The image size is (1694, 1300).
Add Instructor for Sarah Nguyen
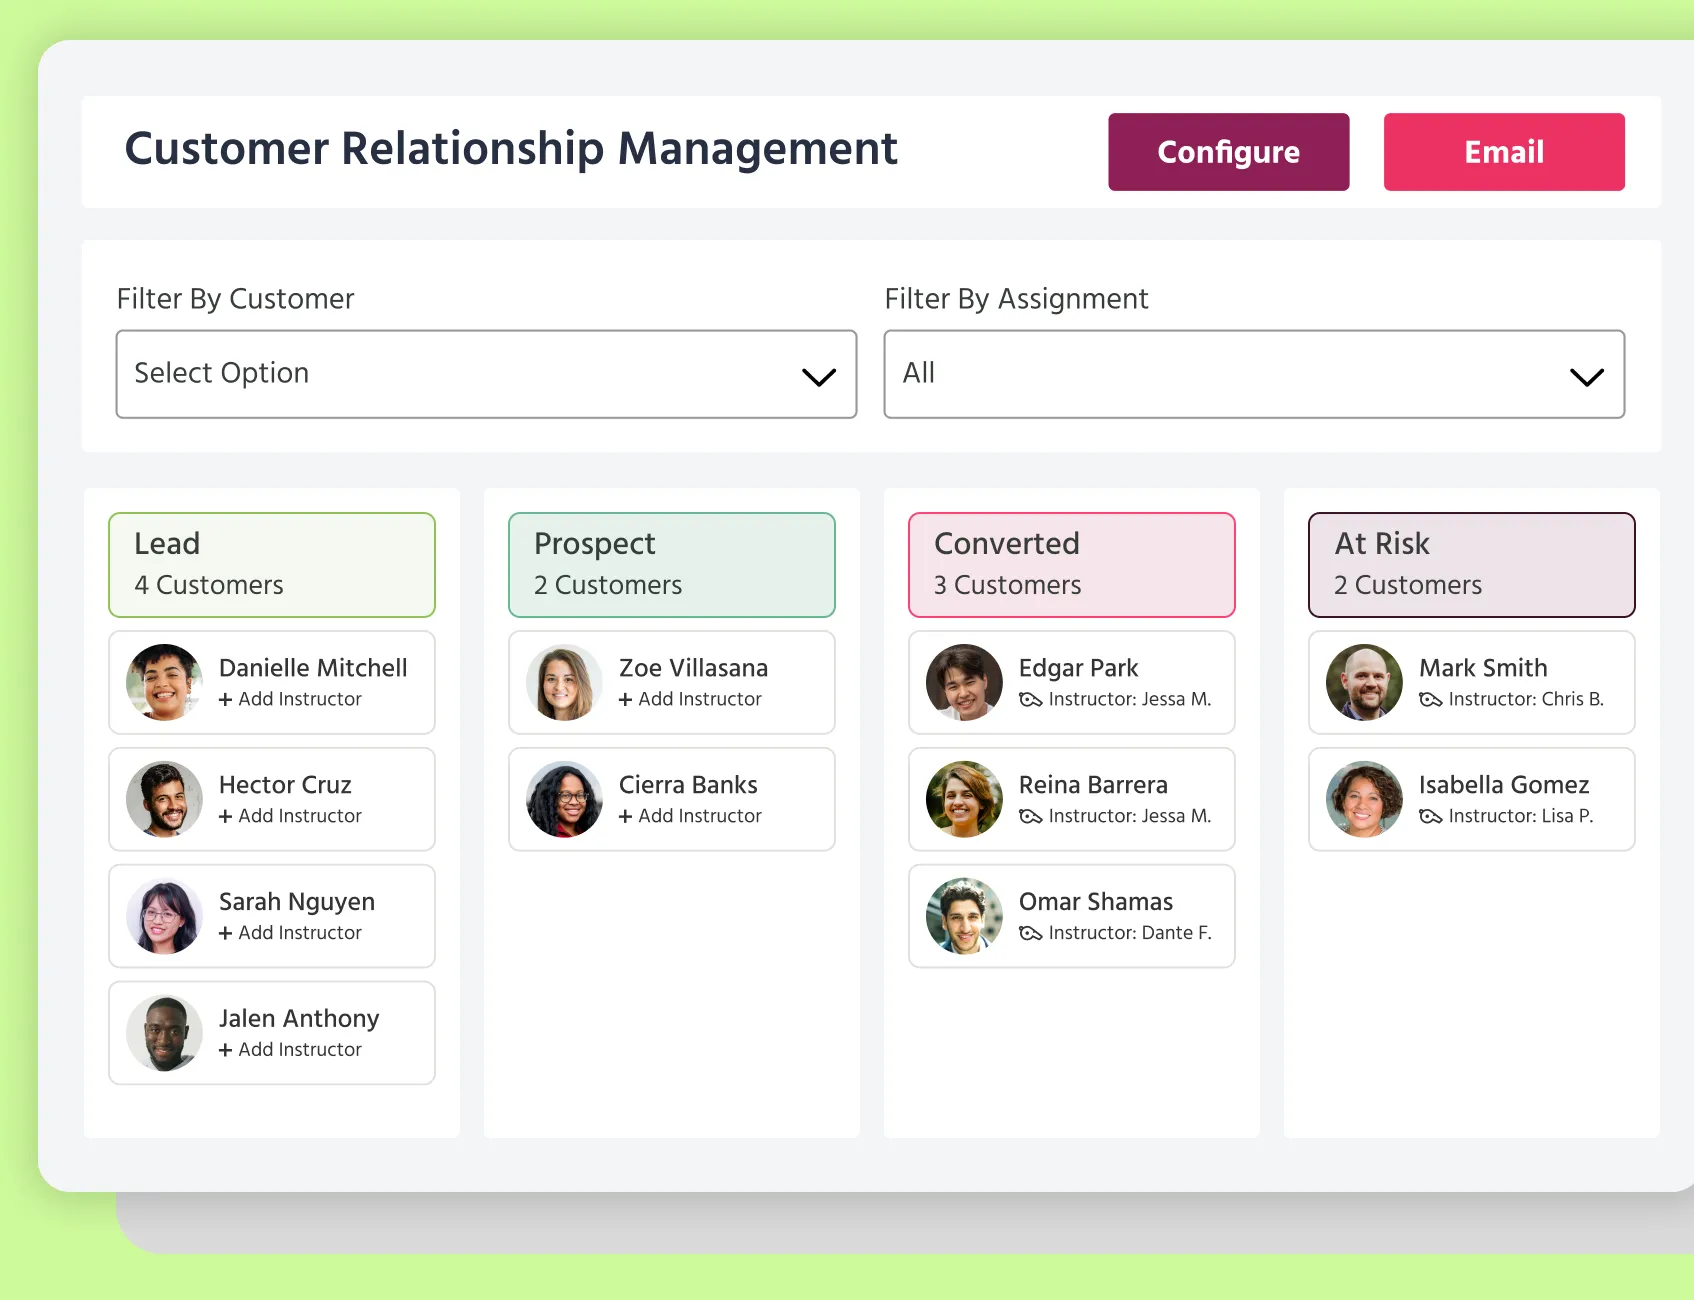tap(290, 933)
